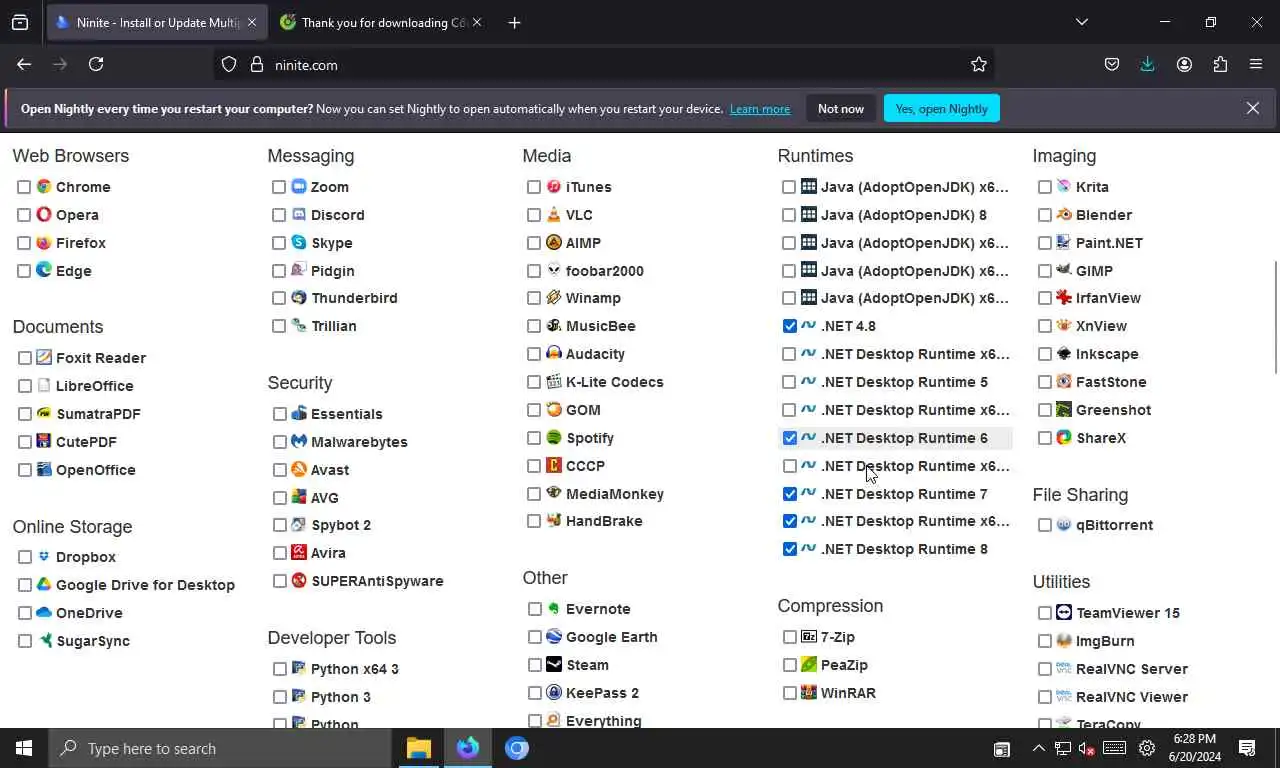Click the WinRAR app icon
Viewport: 1280px width, 768px height.
coord(809,693)
